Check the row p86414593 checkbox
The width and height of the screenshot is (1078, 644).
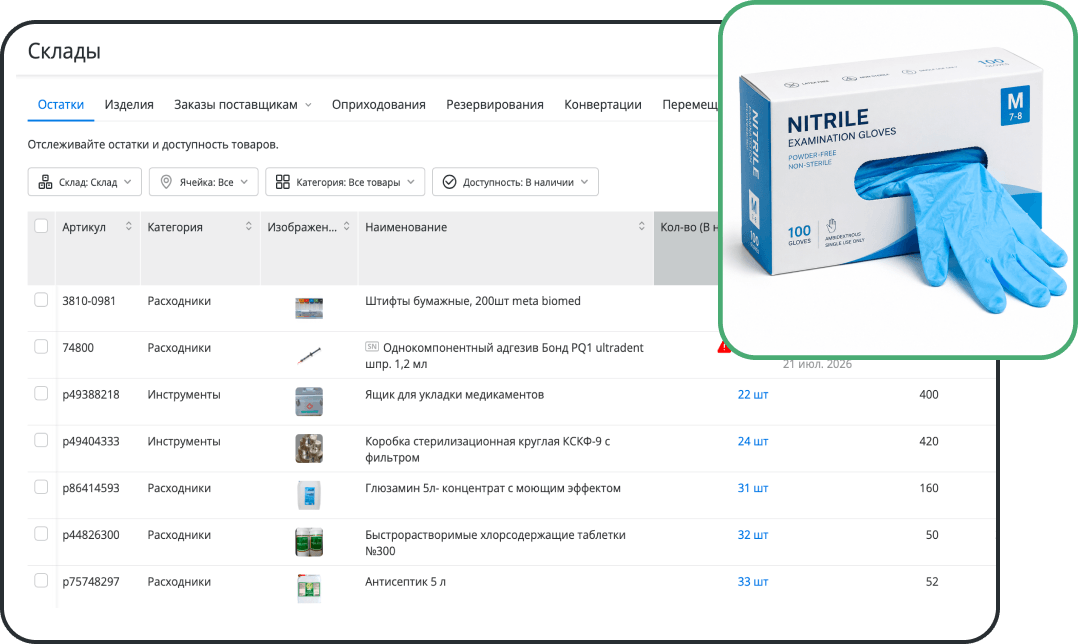41,487
